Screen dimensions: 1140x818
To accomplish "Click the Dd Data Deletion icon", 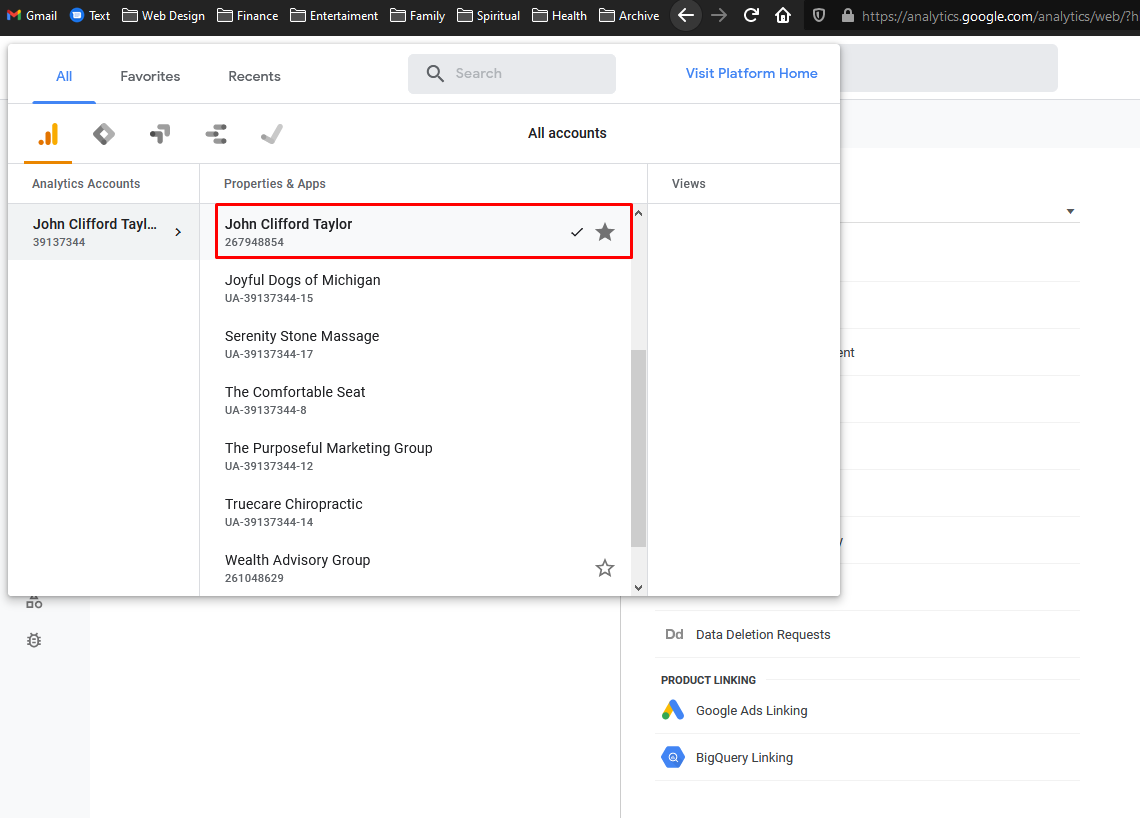I will coord(674,635).
